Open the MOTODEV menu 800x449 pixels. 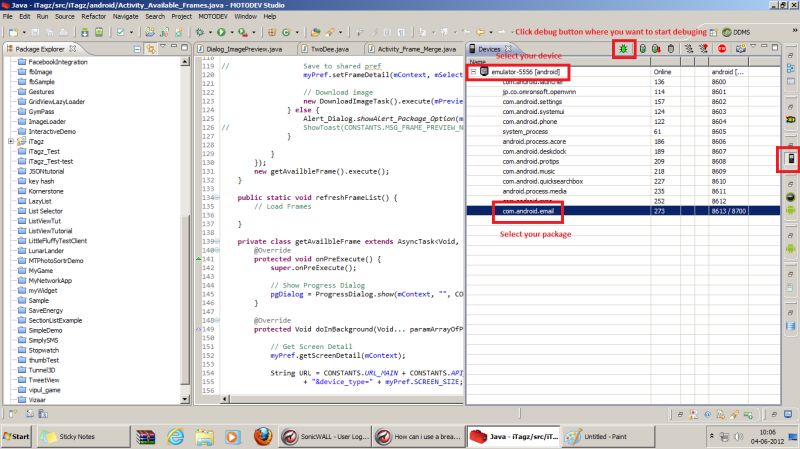[x=213, y=16]
